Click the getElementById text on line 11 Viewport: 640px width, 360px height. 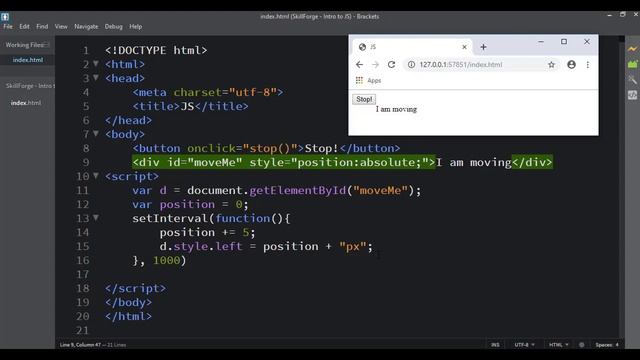coord(298,190)
